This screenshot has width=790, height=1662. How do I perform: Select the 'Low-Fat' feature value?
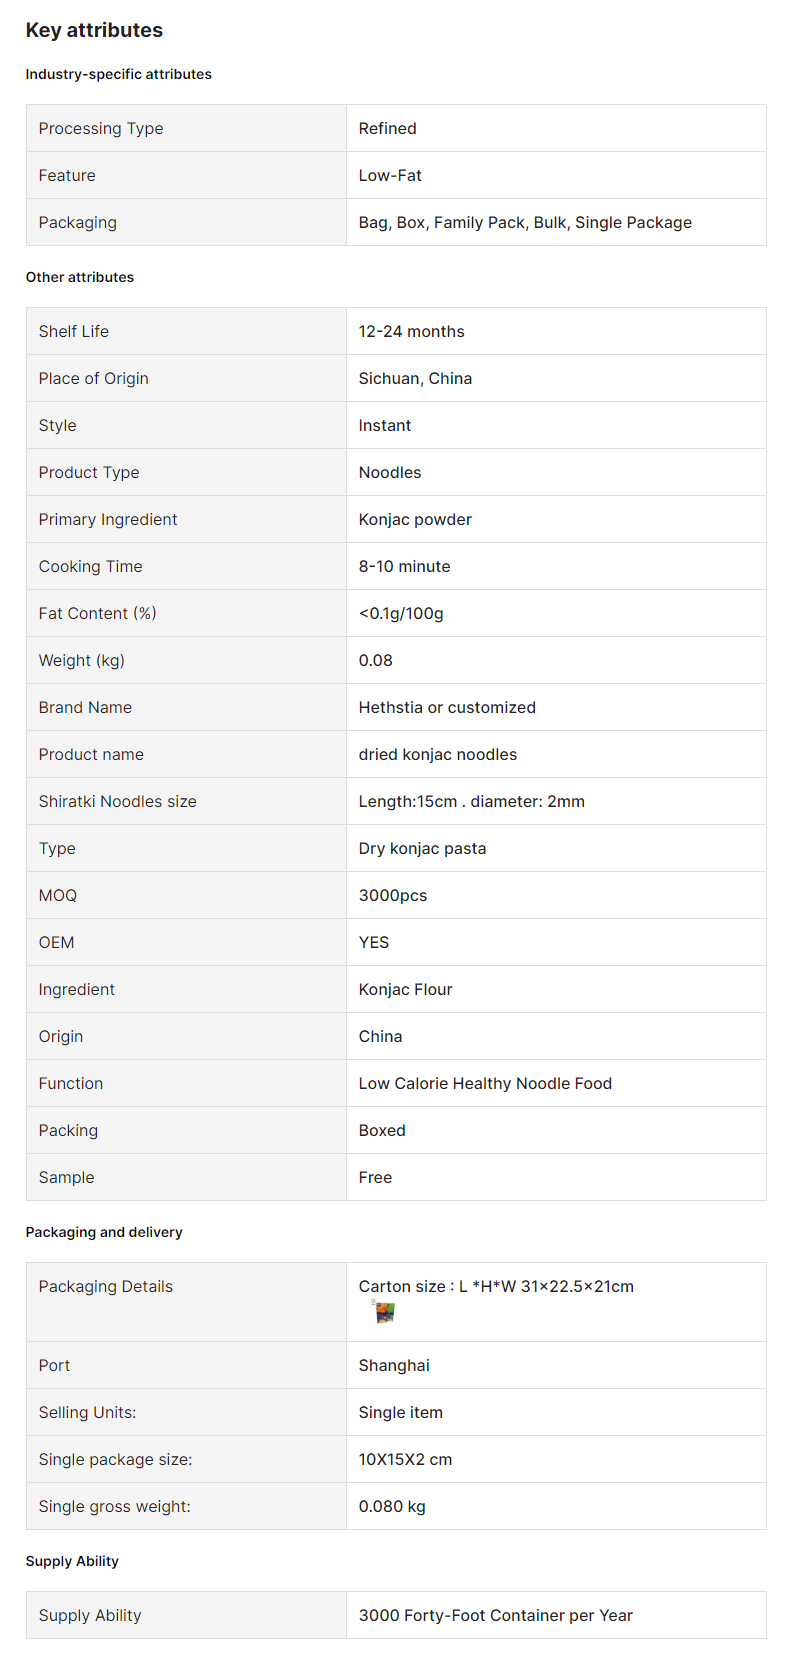390,175
